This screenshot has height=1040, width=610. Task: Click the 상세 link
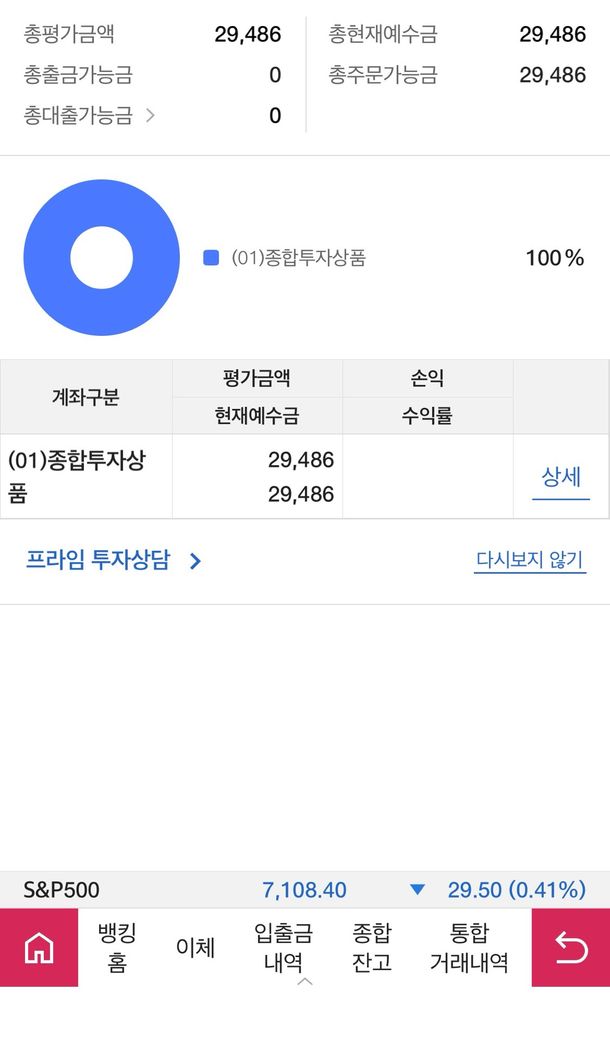coord(561,477)
